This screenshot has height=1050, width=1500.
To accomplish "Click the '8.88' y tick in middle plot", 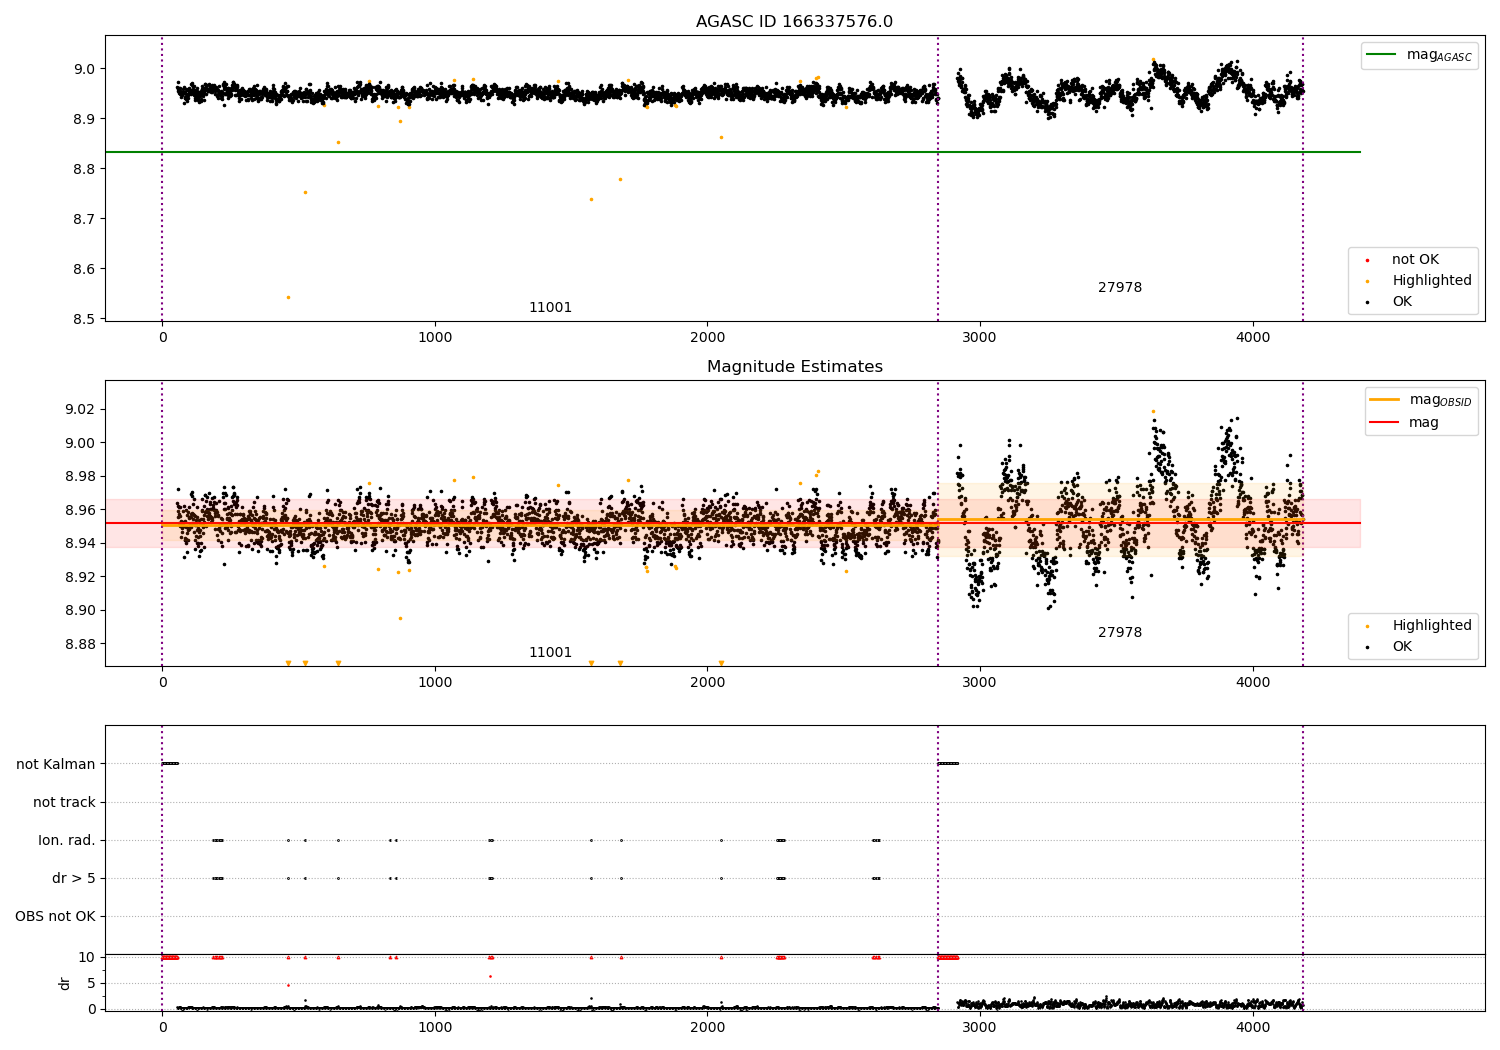I will tap(81, 644).
